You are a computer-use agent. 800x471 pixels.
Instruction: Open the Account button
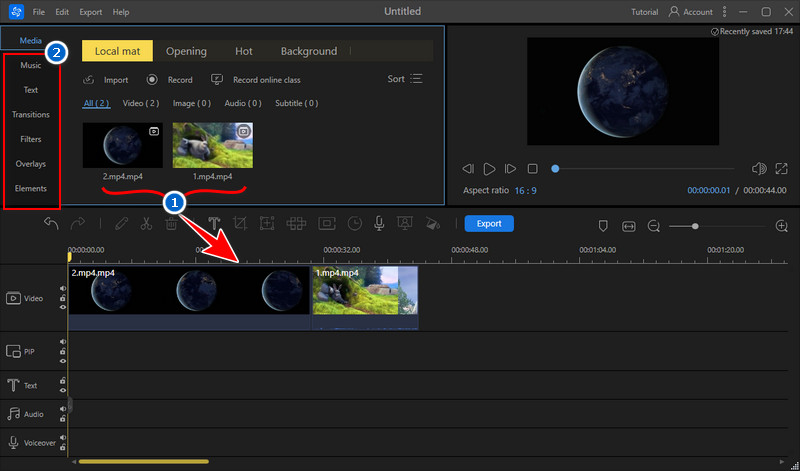pyautogui.click(x=691, y=12)
